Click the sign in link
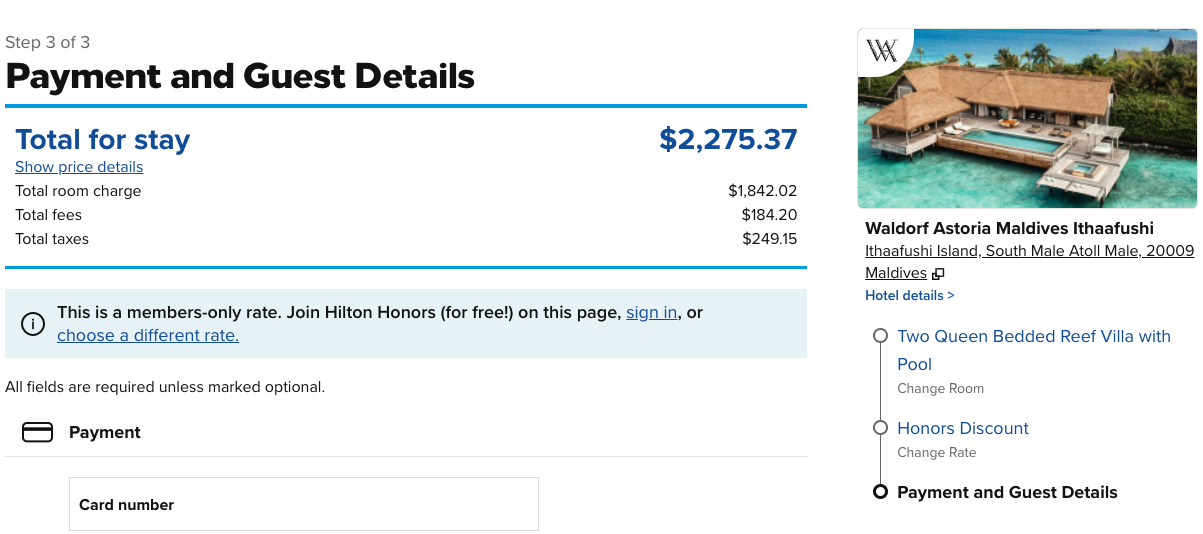The image size is (1203, 534). (x=651, y=312)
